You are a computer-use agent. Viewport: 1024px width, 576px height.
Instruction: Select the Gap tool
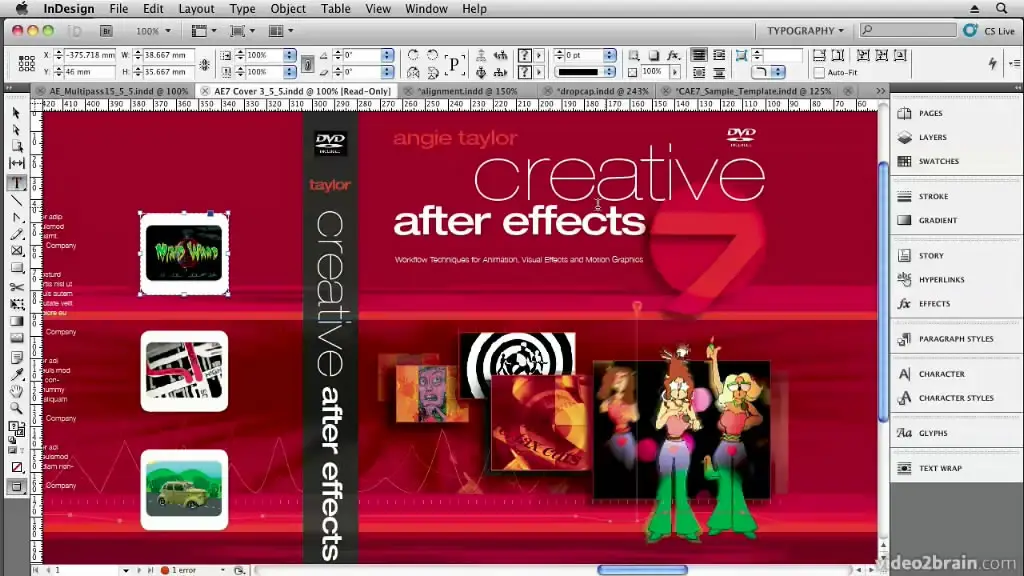(x=16, y=163)
